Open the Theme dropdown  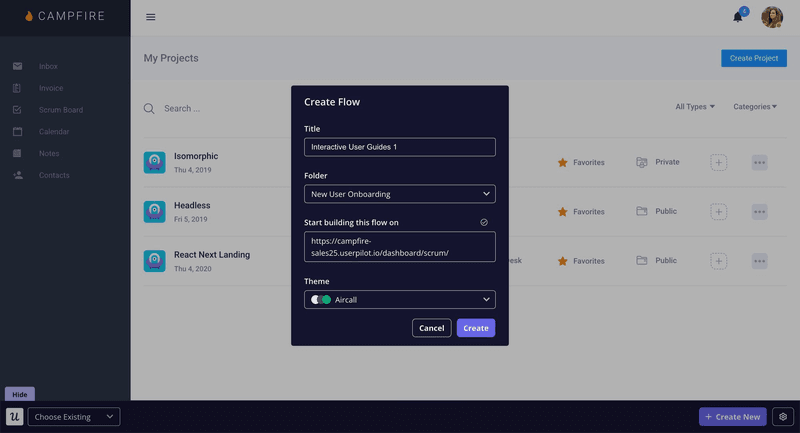[399, 300]
